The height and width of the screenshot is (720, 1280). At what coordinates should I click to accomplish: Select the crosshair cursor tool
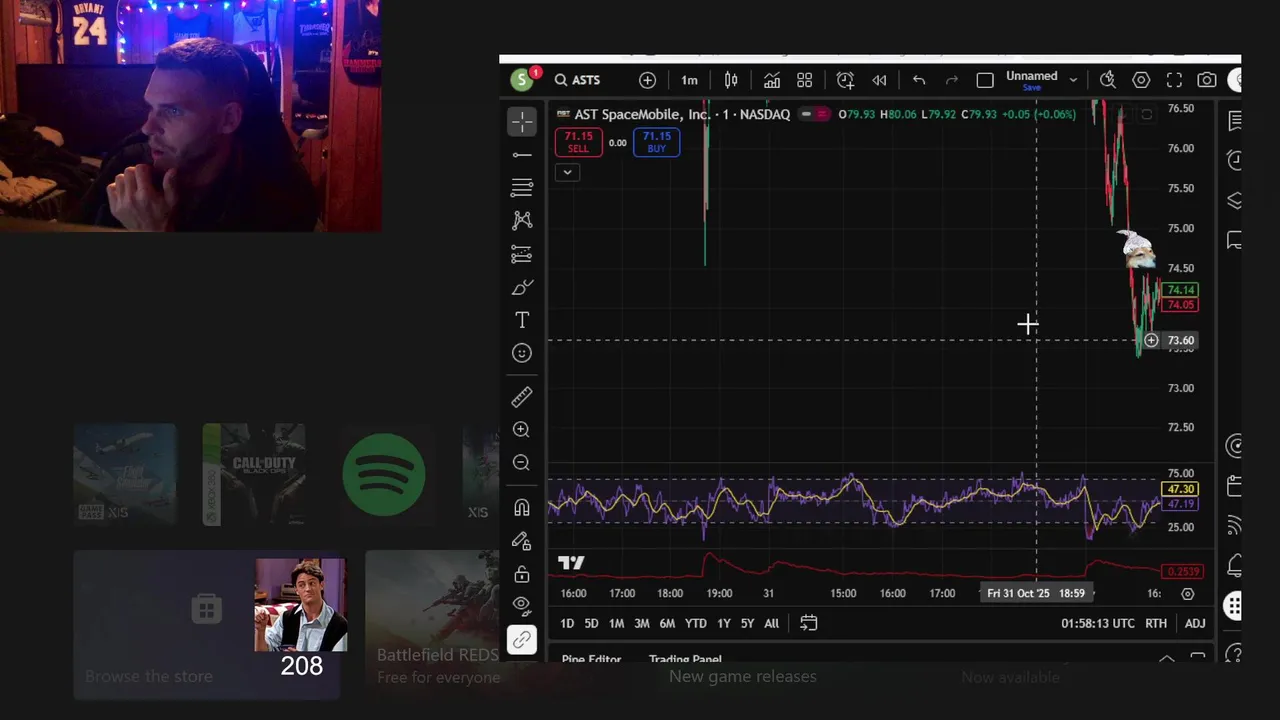522,122
